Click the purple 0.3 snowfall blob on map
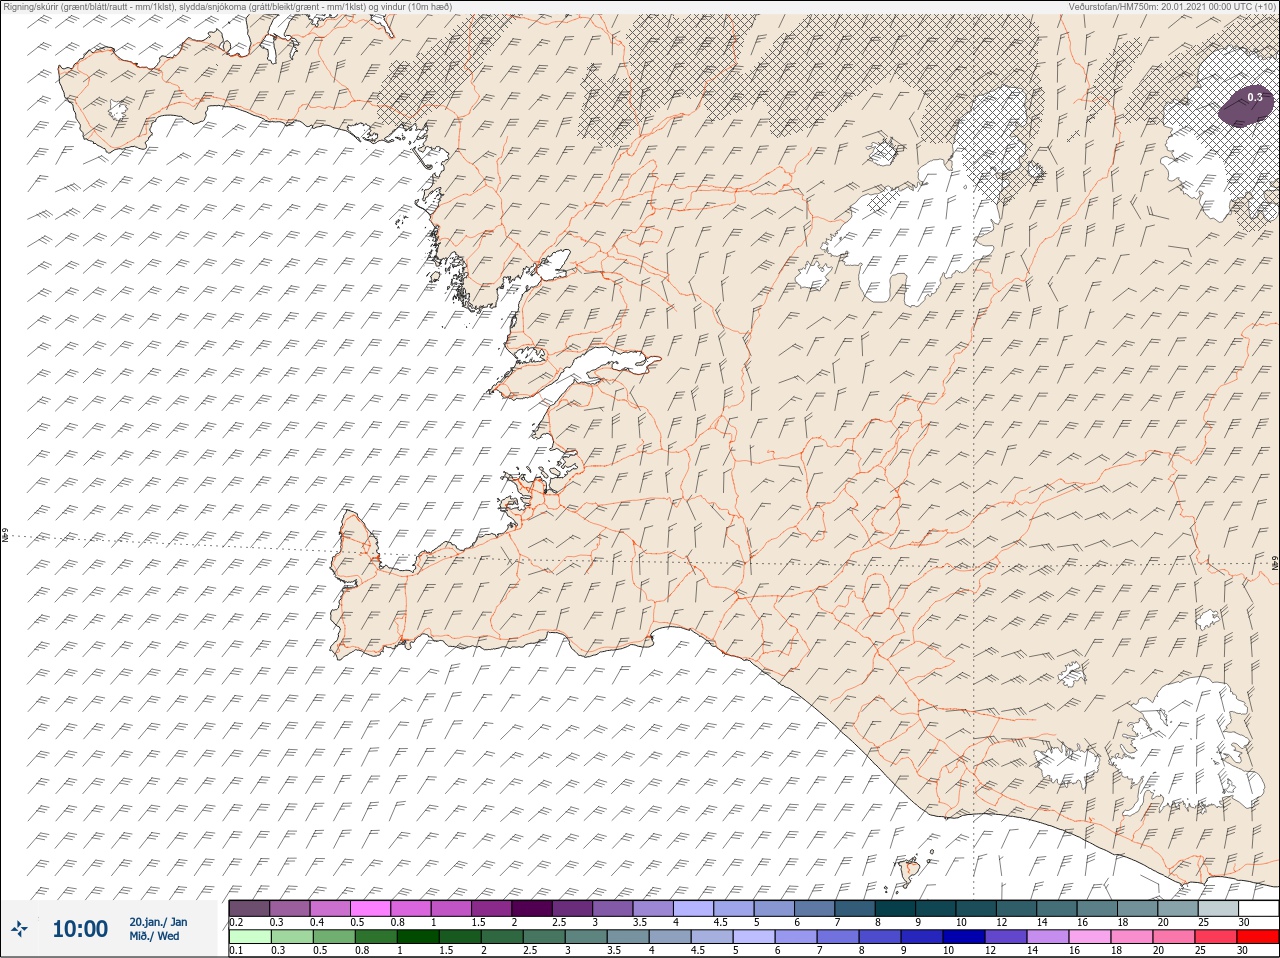 coord(1245,104)
